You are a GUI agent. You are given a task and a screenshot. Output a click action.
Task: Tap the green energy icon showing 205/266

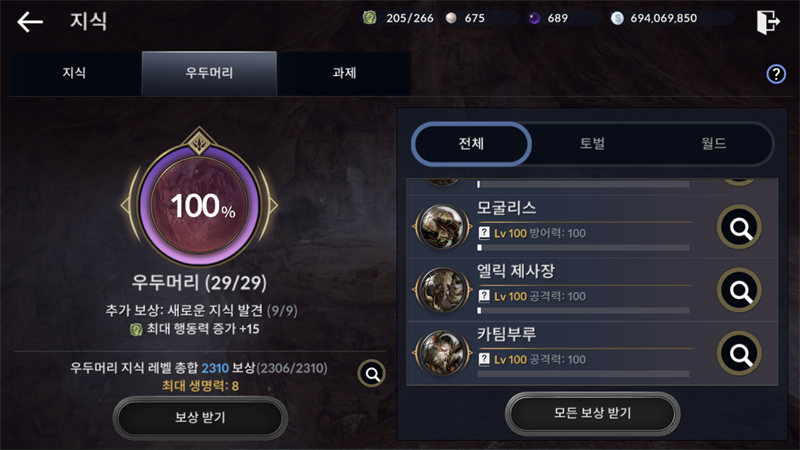369,18
